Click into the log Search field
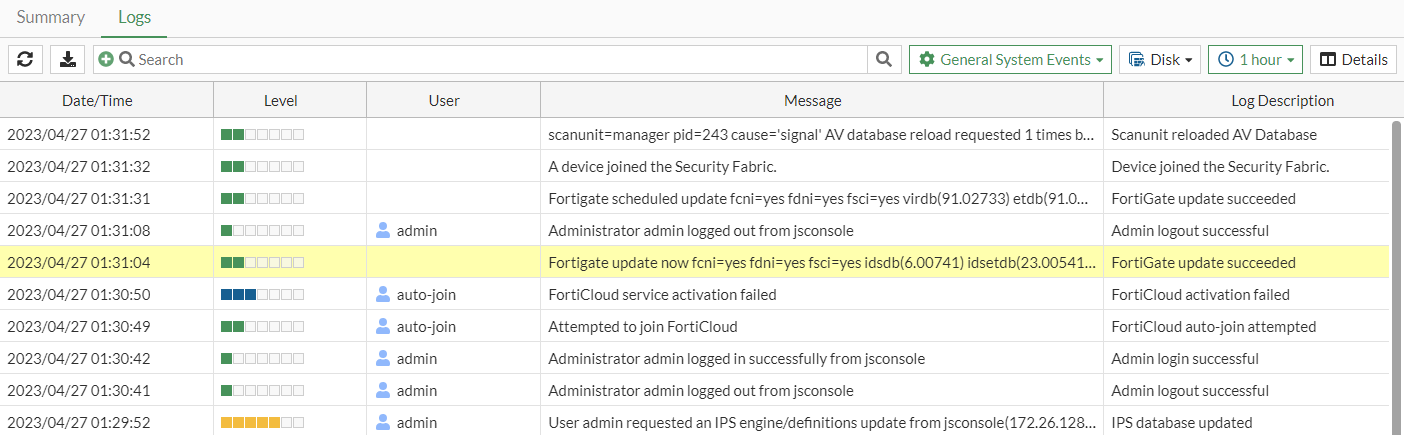 pyautogui.click(x=500, y=60)
